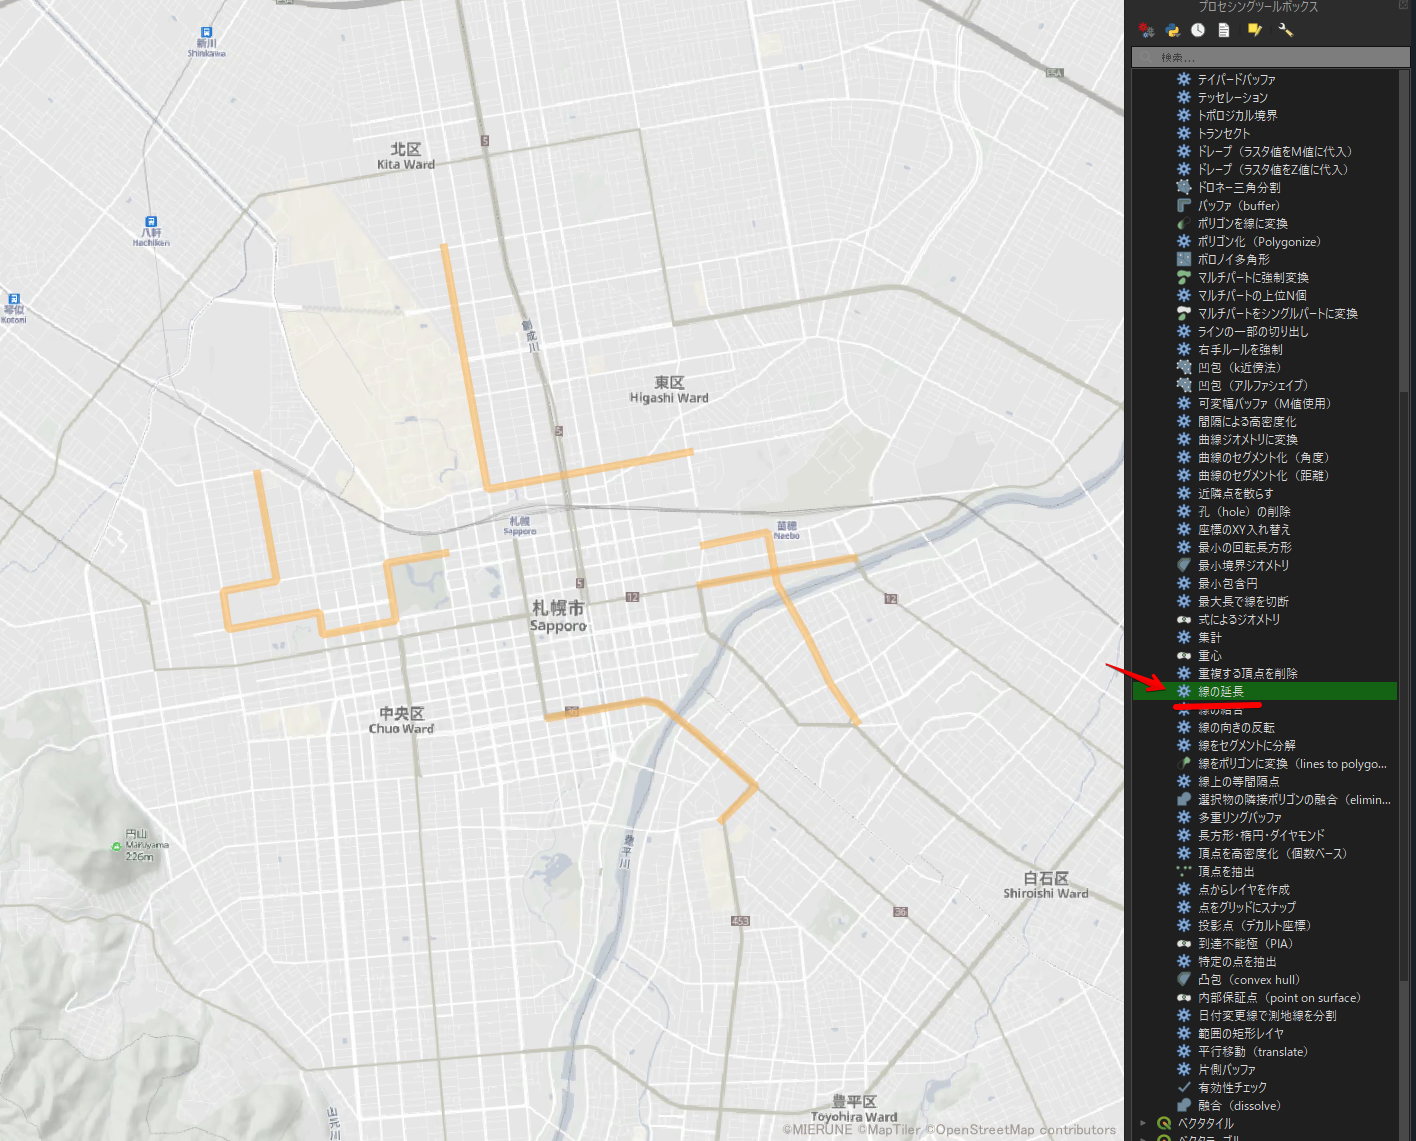Open processing Options wrench icon
Viewport: 1416px width, 1141px height.
(x=1286, y=31)
